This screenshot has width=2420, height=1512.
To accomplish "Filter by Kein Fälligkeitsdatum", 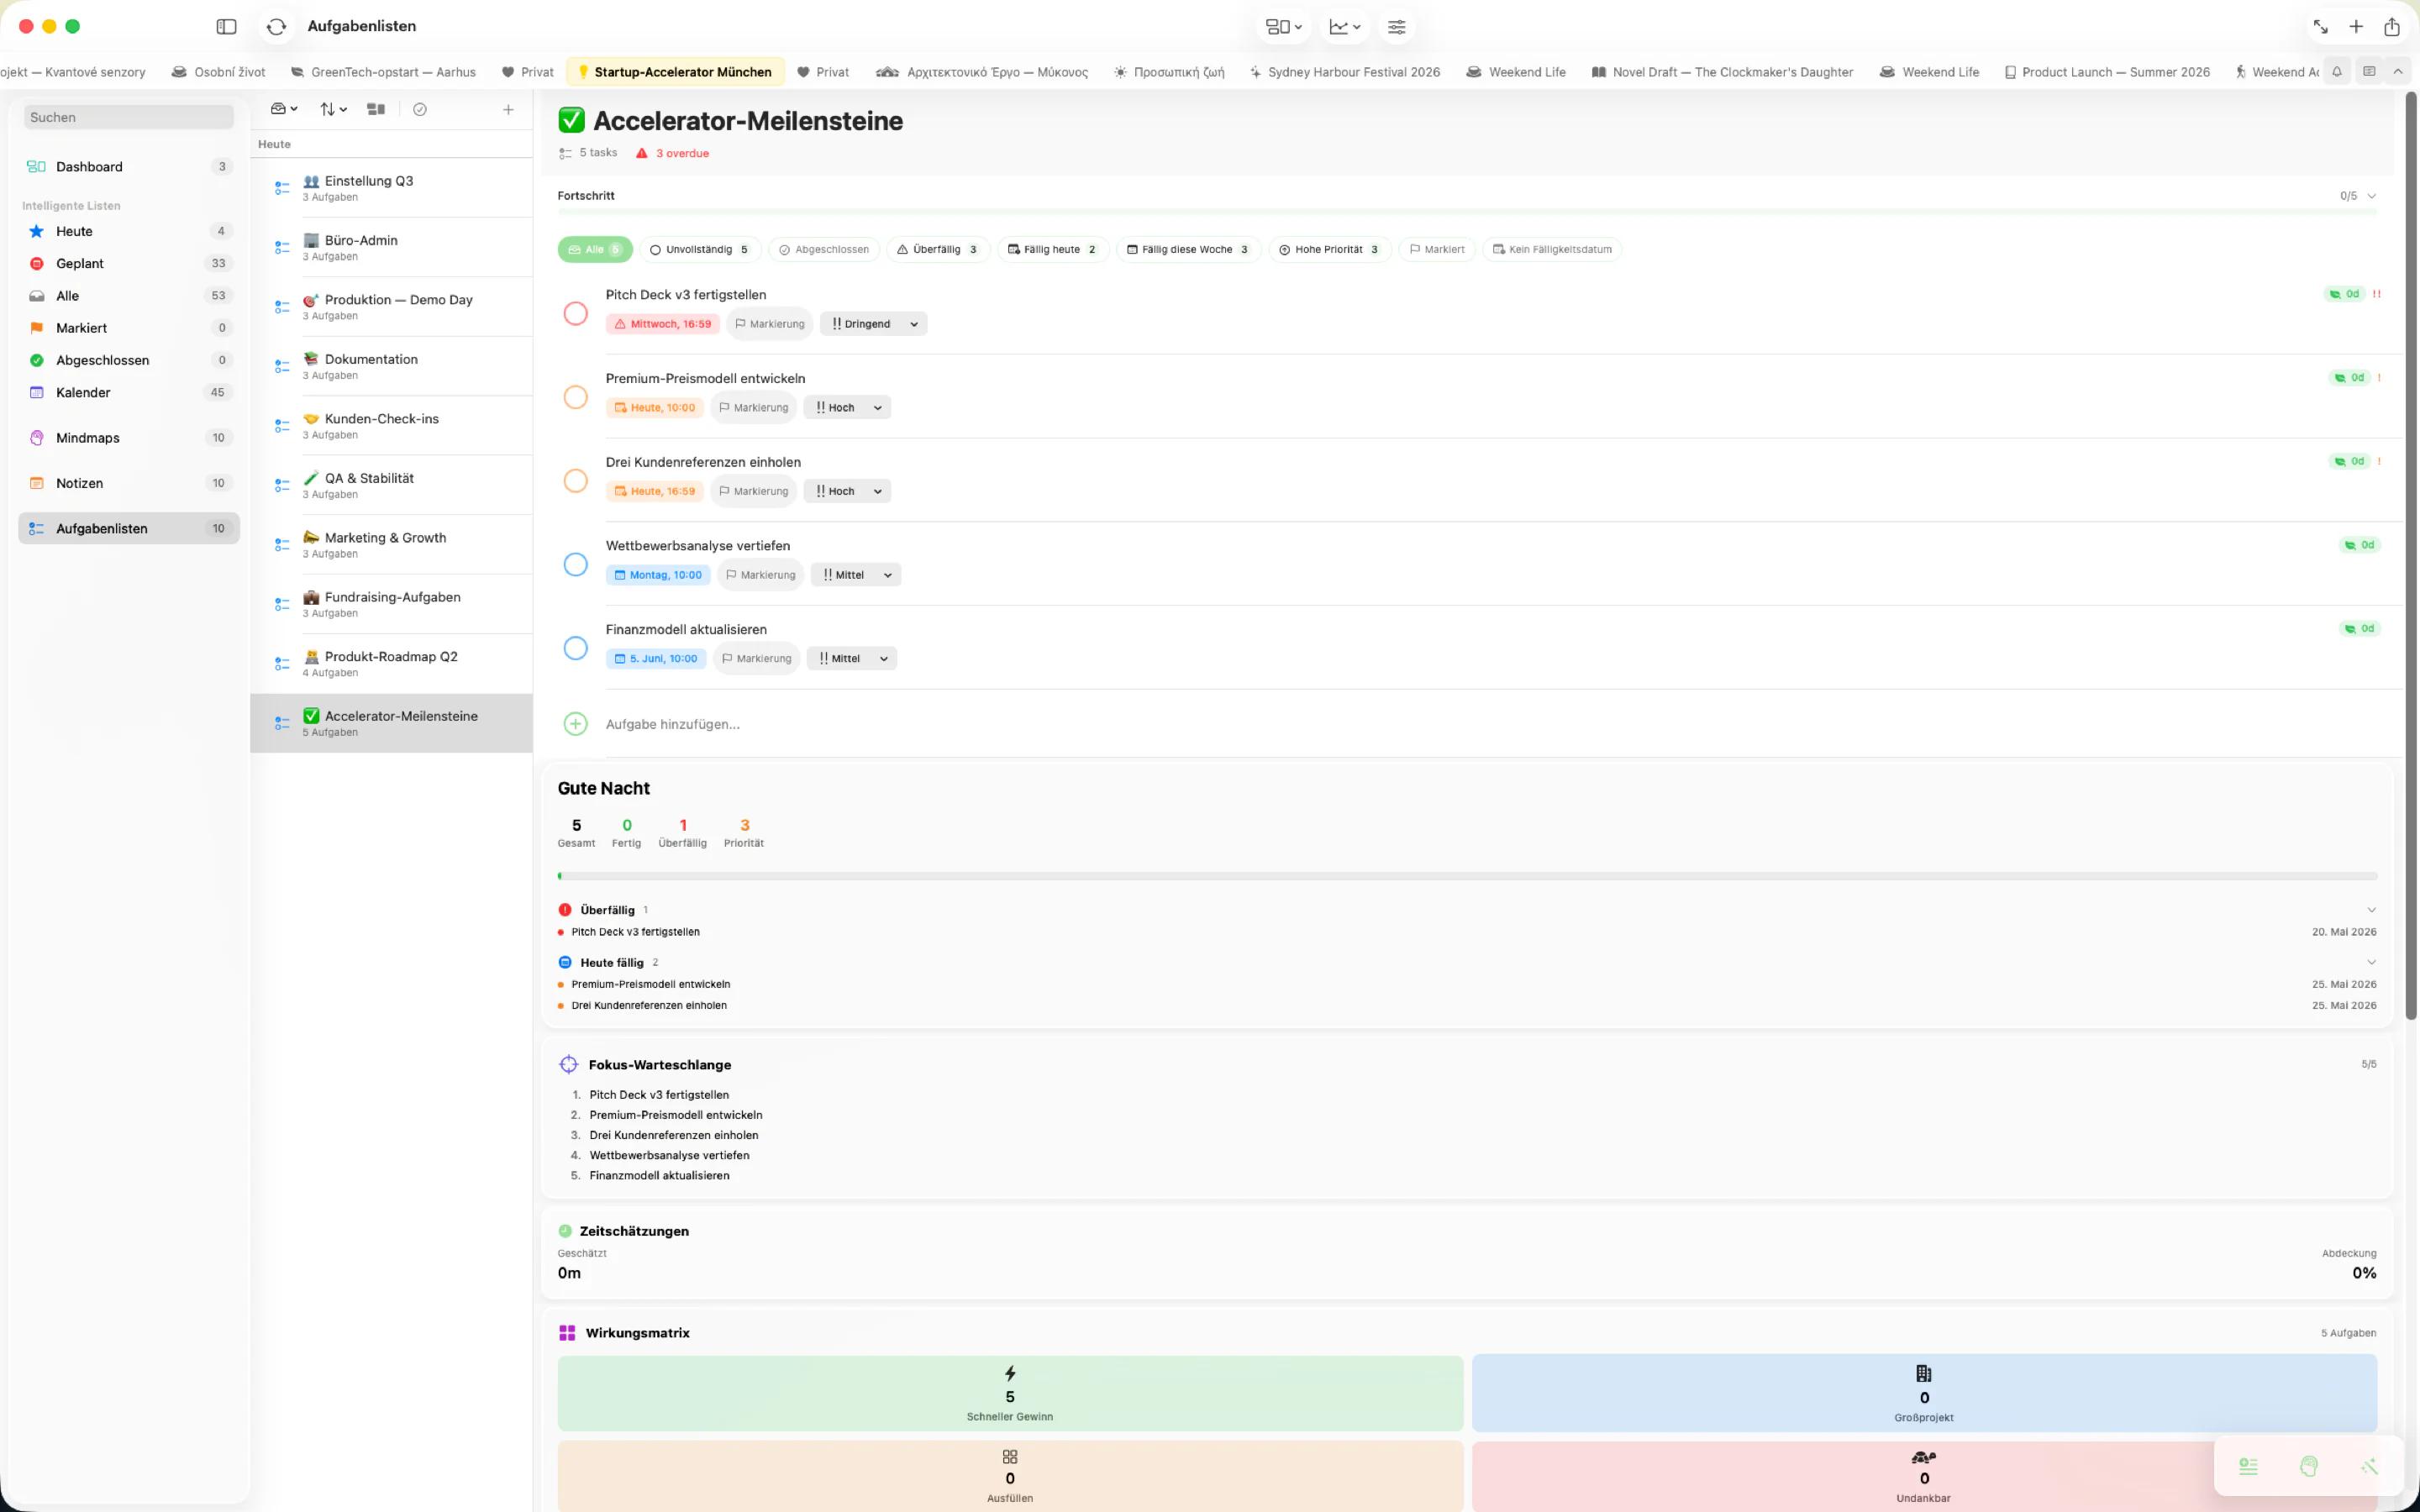I will pyautogui.click(x=1552, y=250).
